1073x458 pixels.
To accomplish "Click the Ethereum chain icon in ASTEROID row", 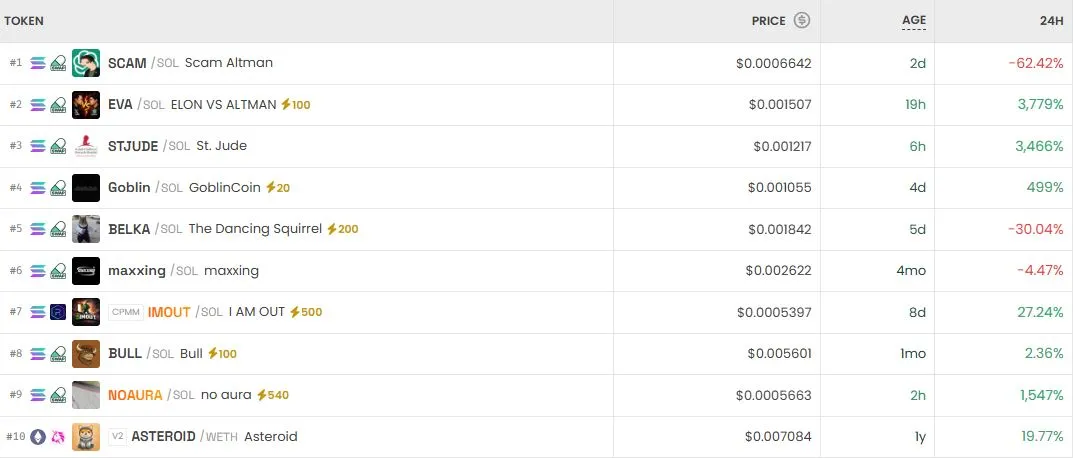I will click(38, 437).
